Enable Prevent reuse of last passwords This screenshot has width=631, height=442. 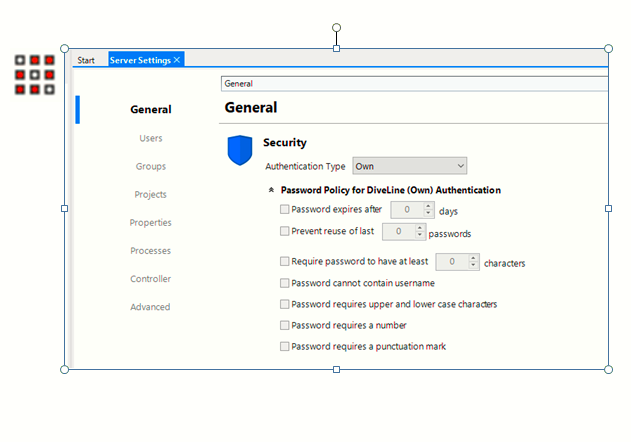tap(285, 232)
